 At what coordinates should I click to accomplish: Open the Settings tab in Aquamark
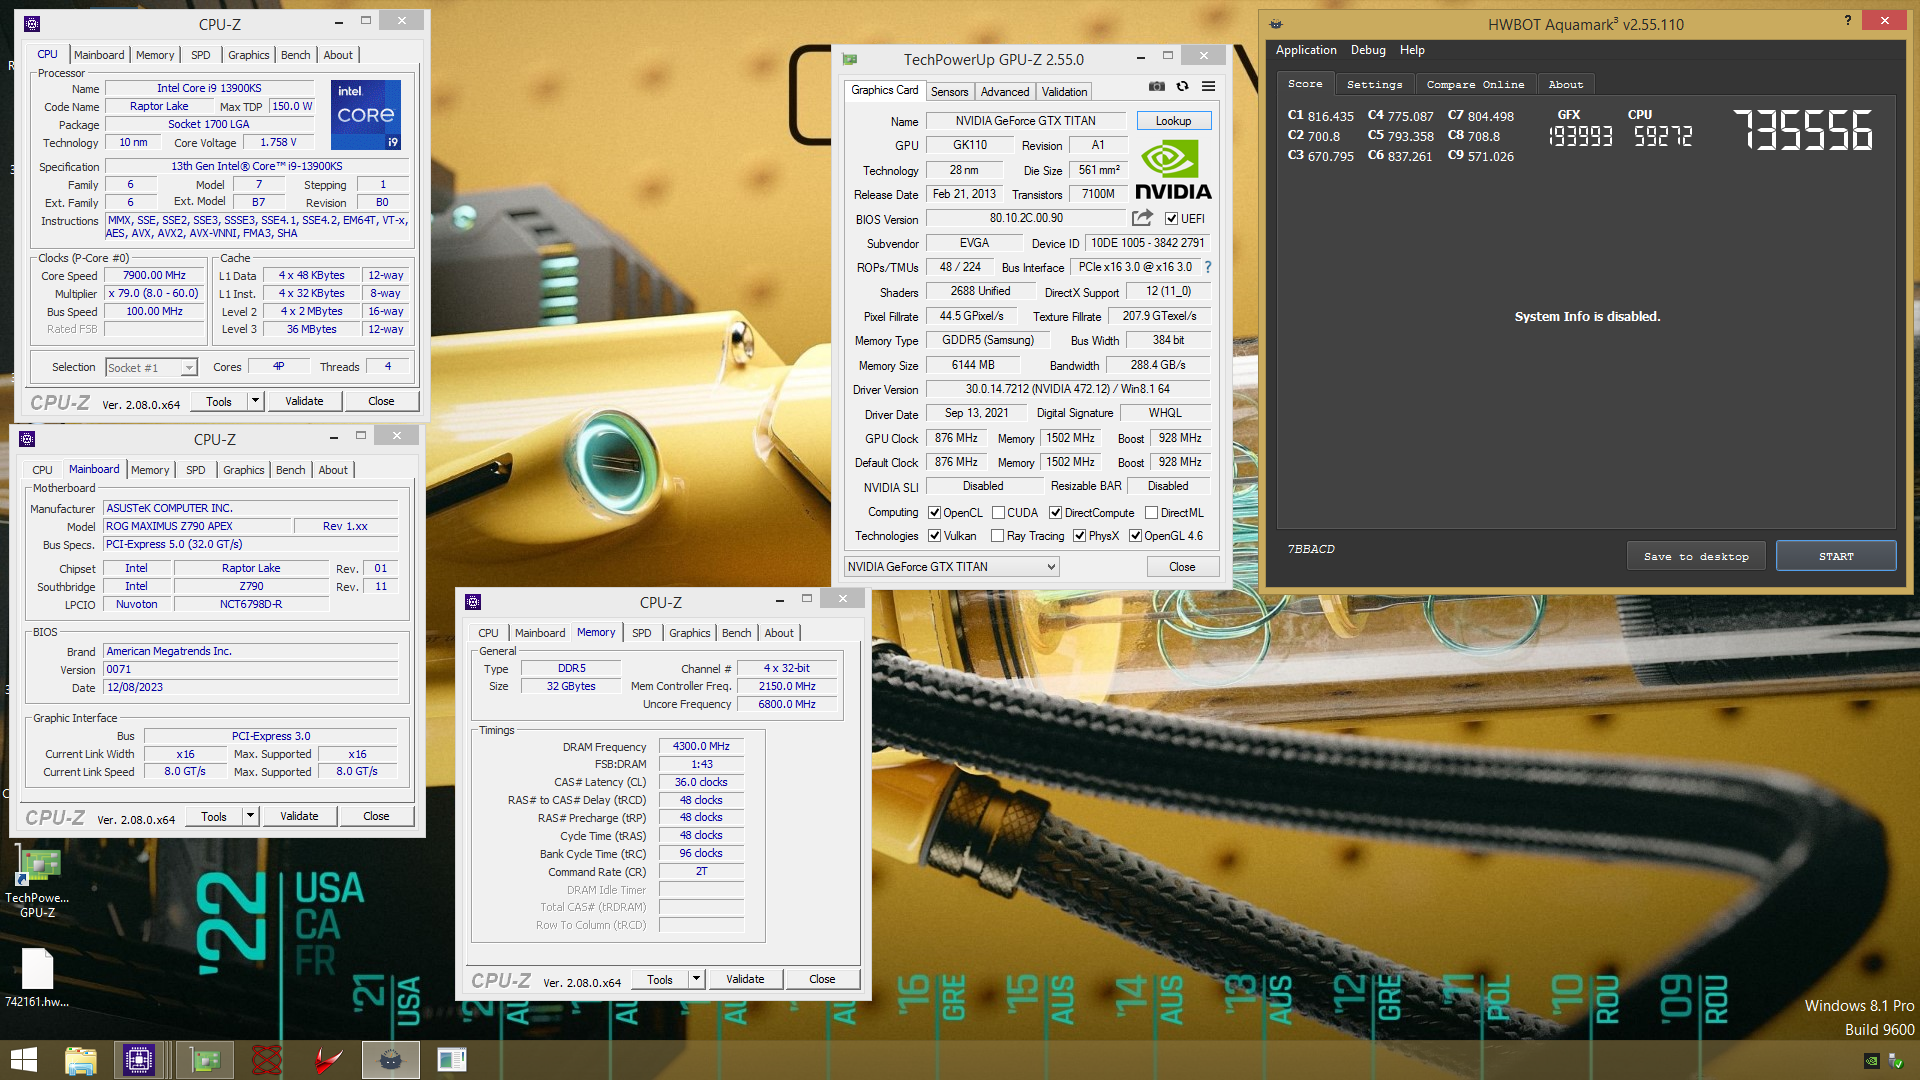(1374, 85)
